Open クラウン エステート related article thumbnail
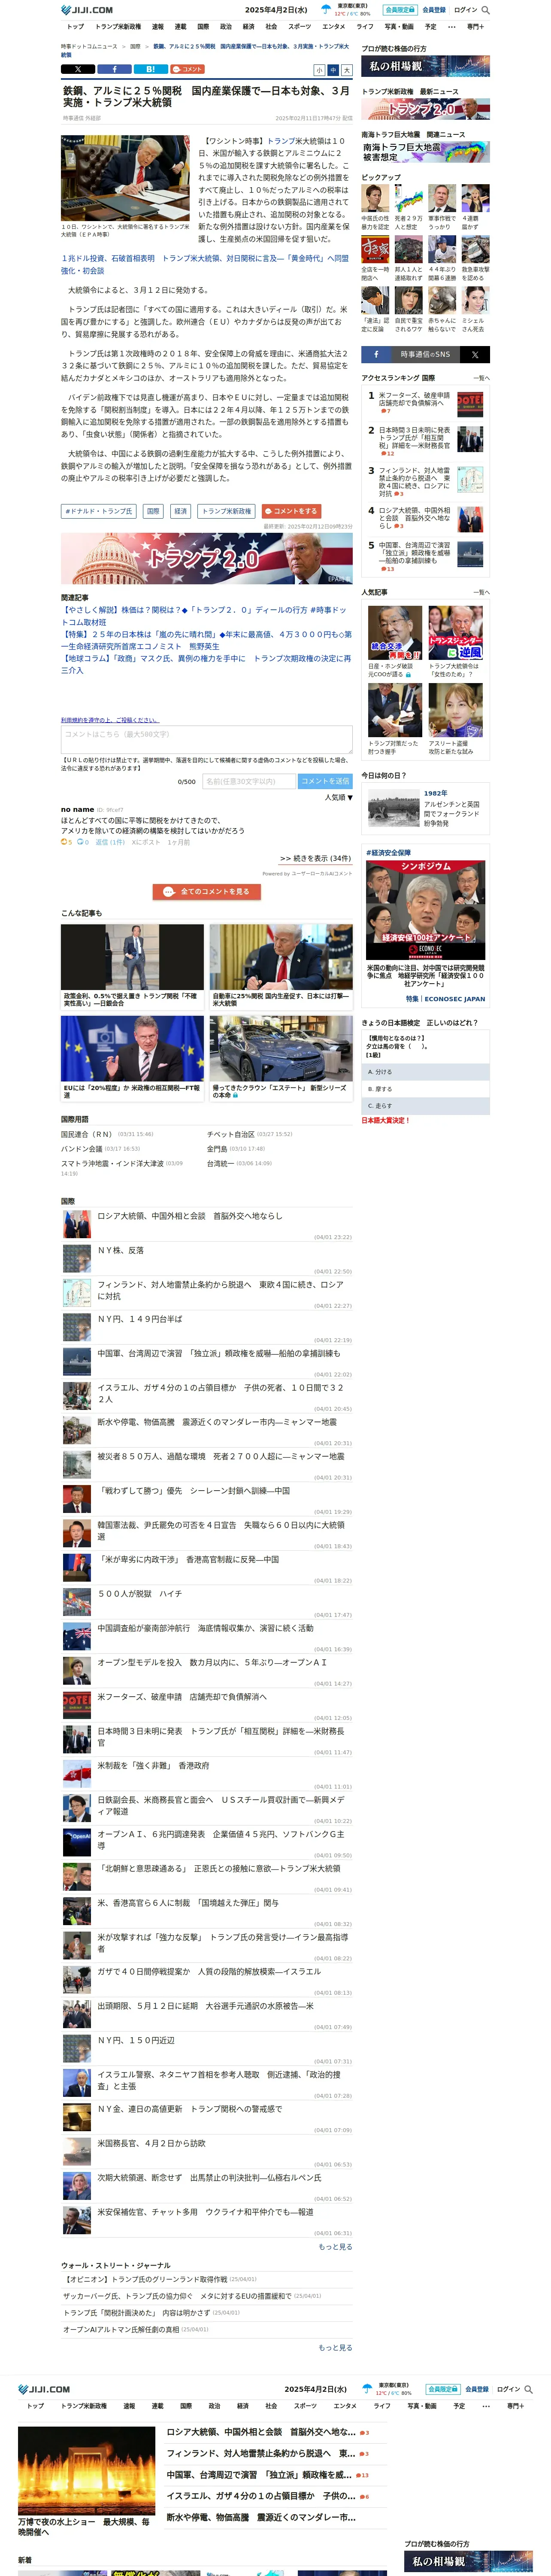This screenshot has height=2576, width=551. (x=281, y=1049)
